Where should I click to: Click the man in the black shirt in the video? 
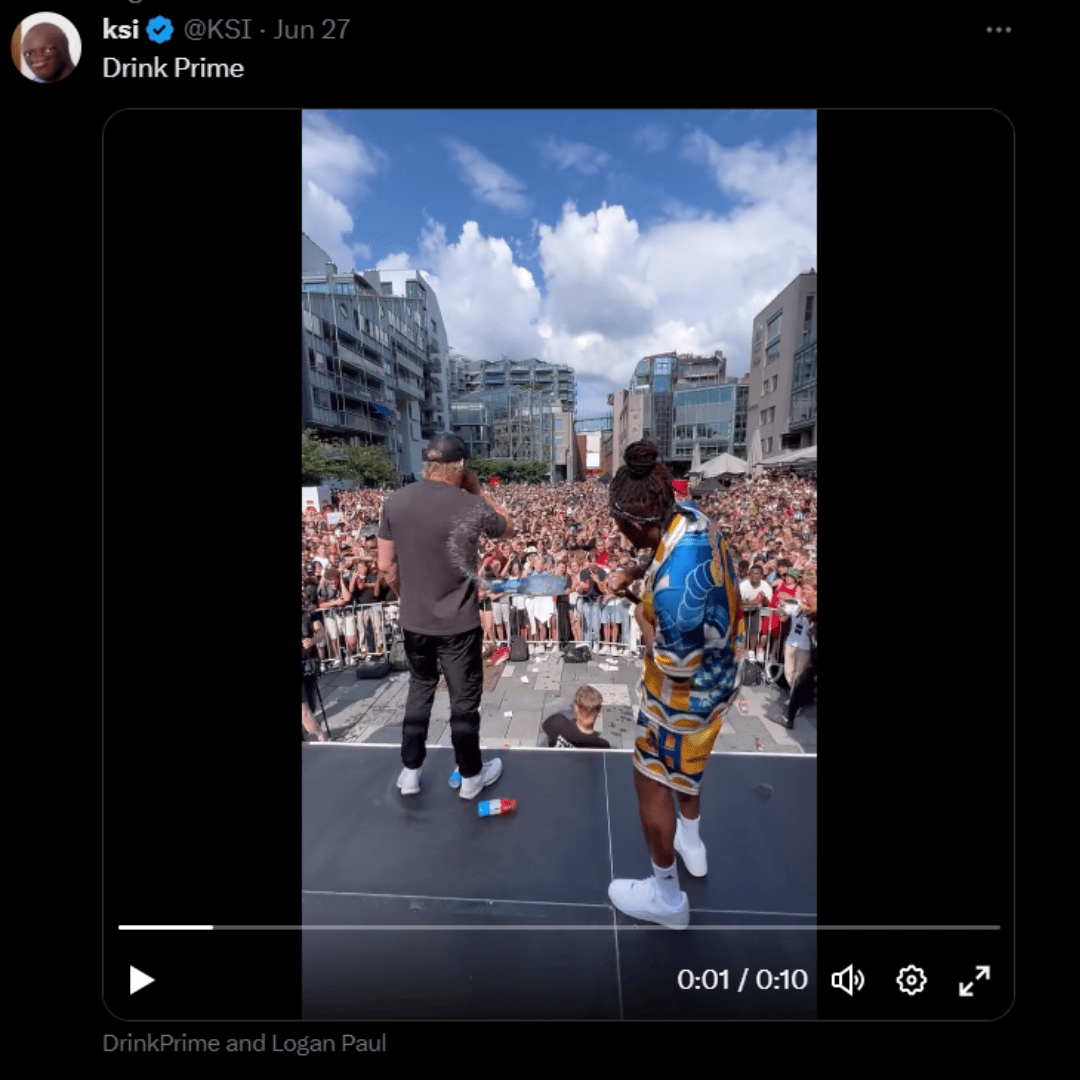coord(441,613)
